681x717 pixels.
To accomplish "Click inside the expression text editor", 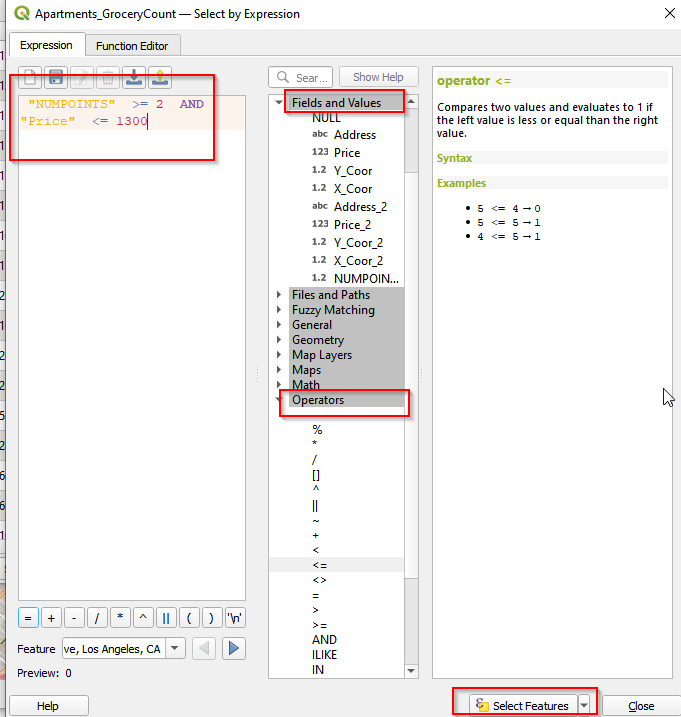I will tap(132, 348).
